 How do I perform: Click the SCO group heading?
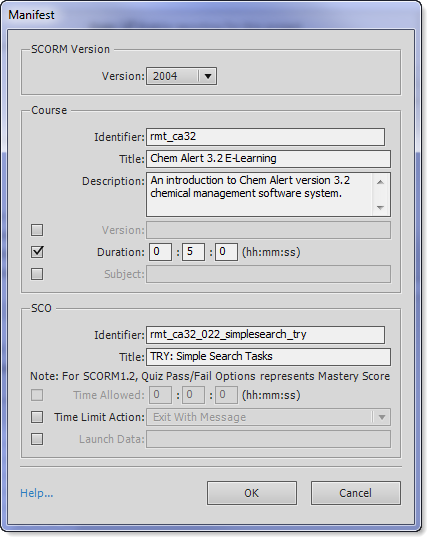41,308
